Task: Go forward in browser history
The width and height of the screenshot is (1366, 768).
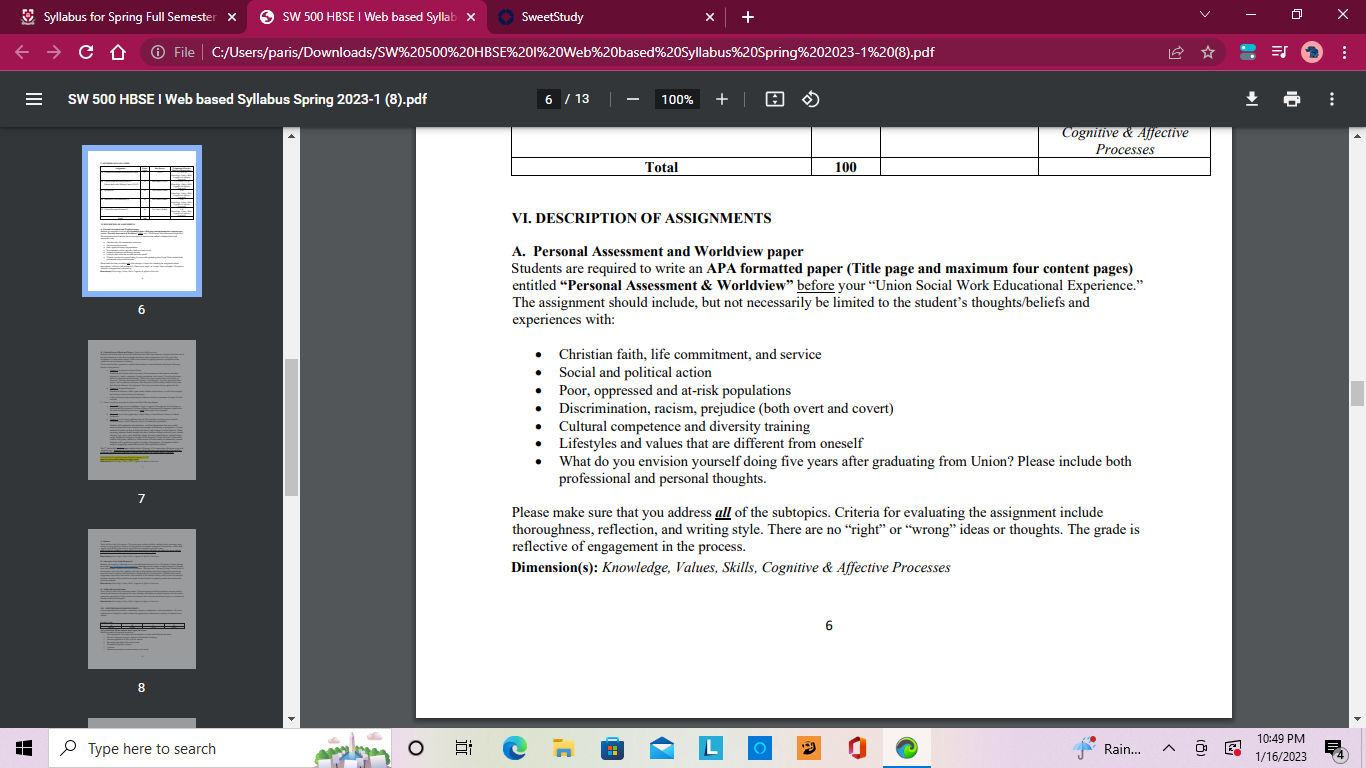Action: tap(54, 52)
